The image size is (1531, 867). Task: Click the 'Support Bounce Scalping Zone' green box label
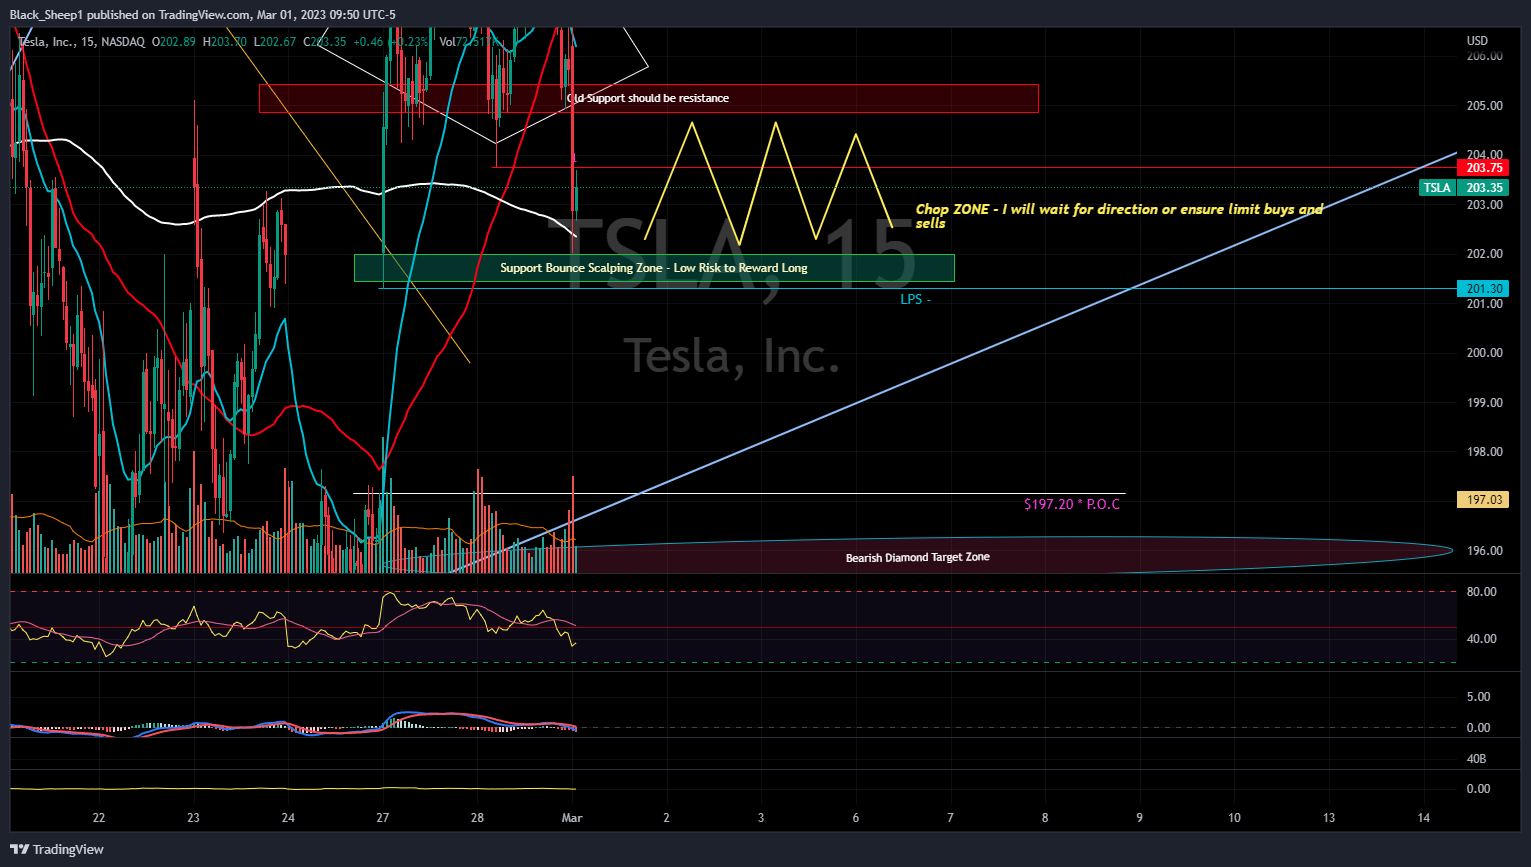click(x=654, y=268)
